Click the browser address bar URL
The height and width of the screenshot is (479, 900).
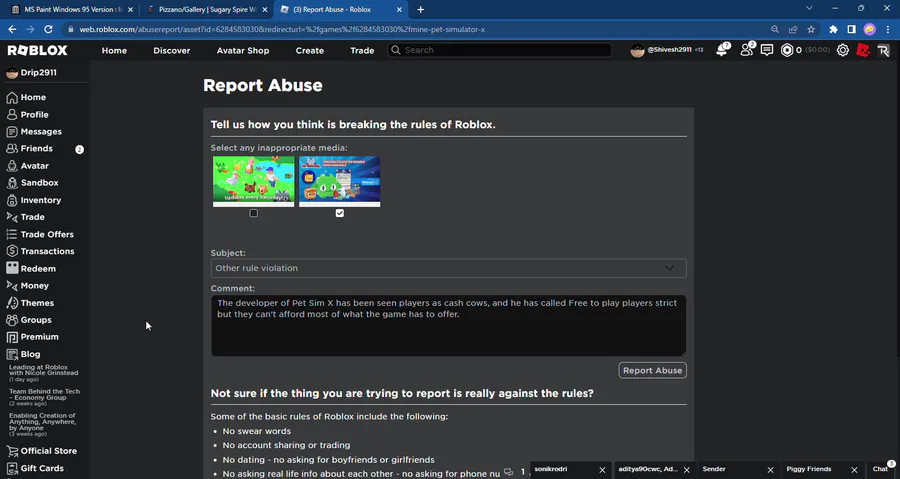pos(282,29)
